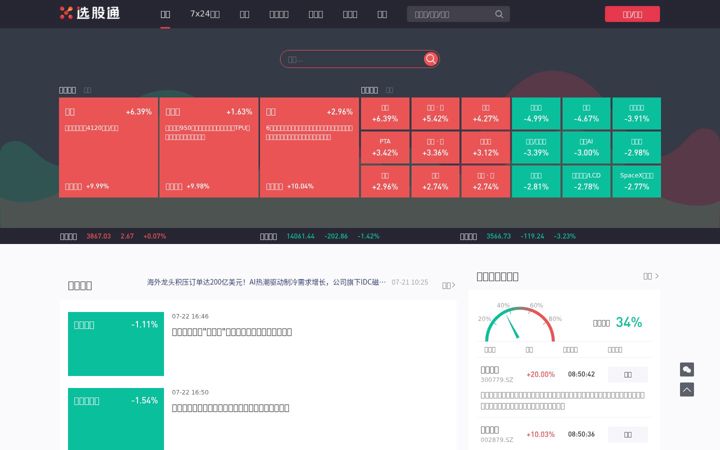Open the SpaceX sector tile showing -2.77%
The height and width of the screenshot is (450, 720).
(636, 181)
